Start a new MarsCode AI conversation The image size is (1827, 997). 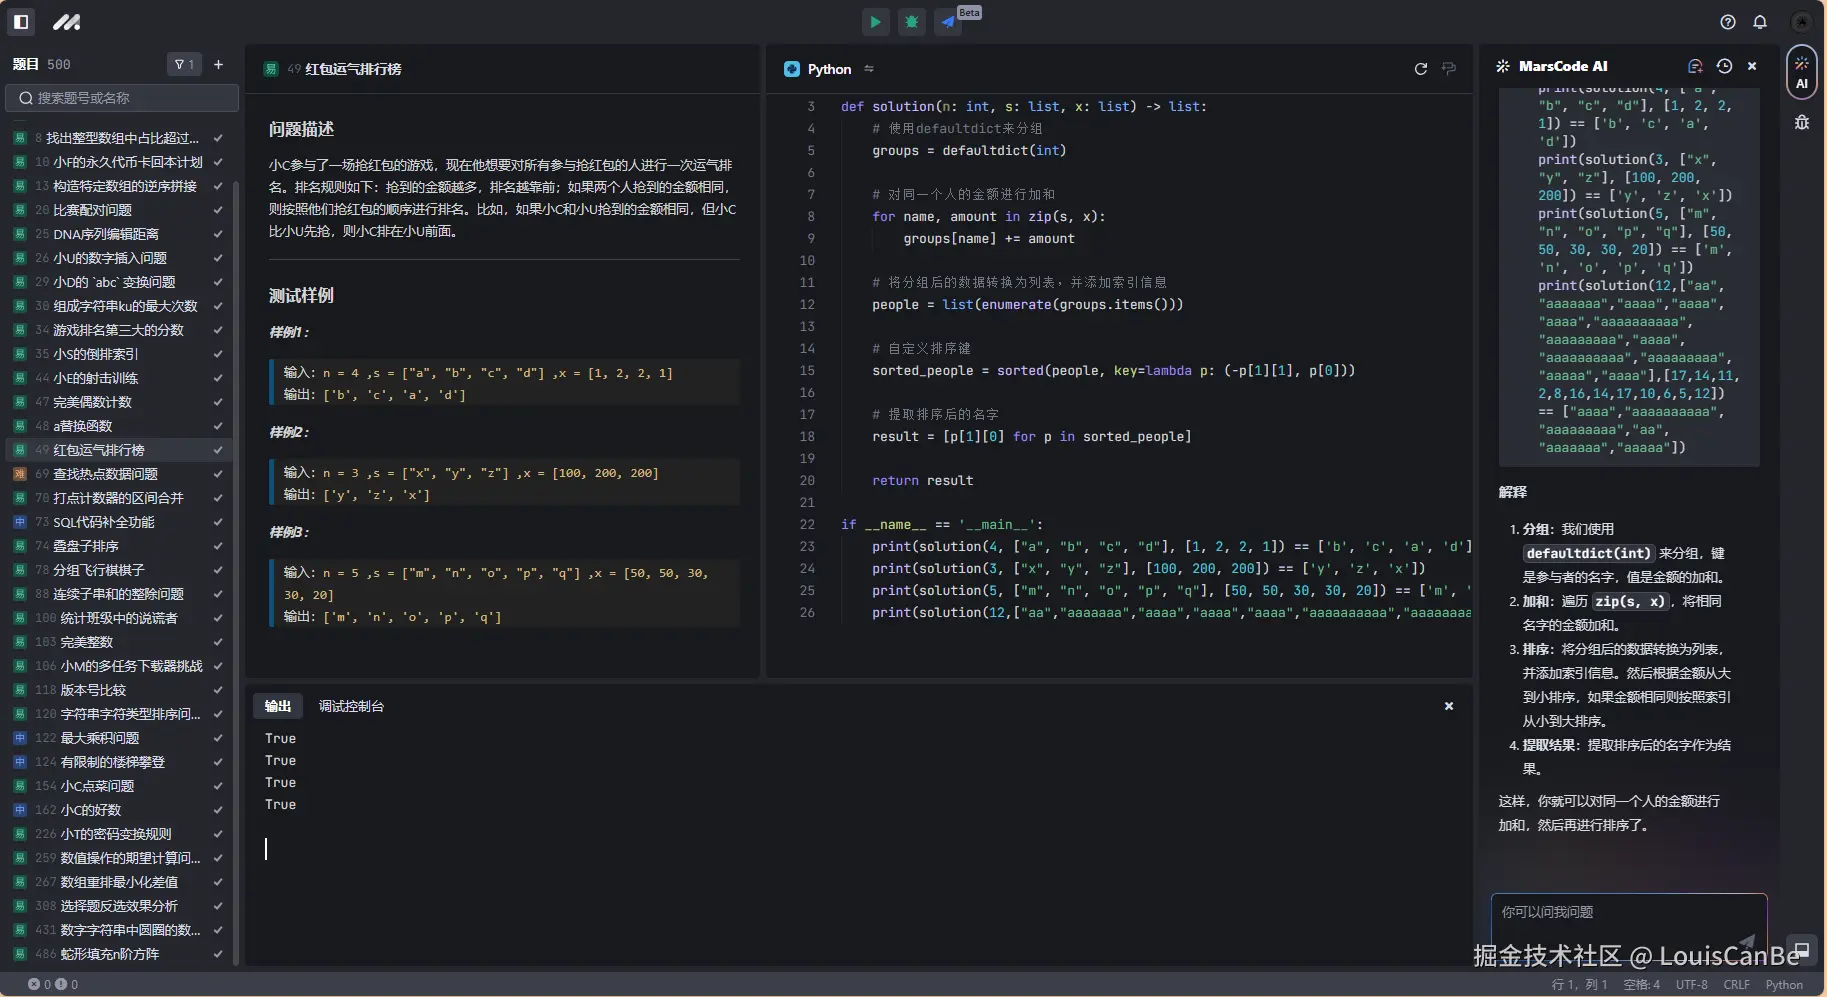[1695, 66]
